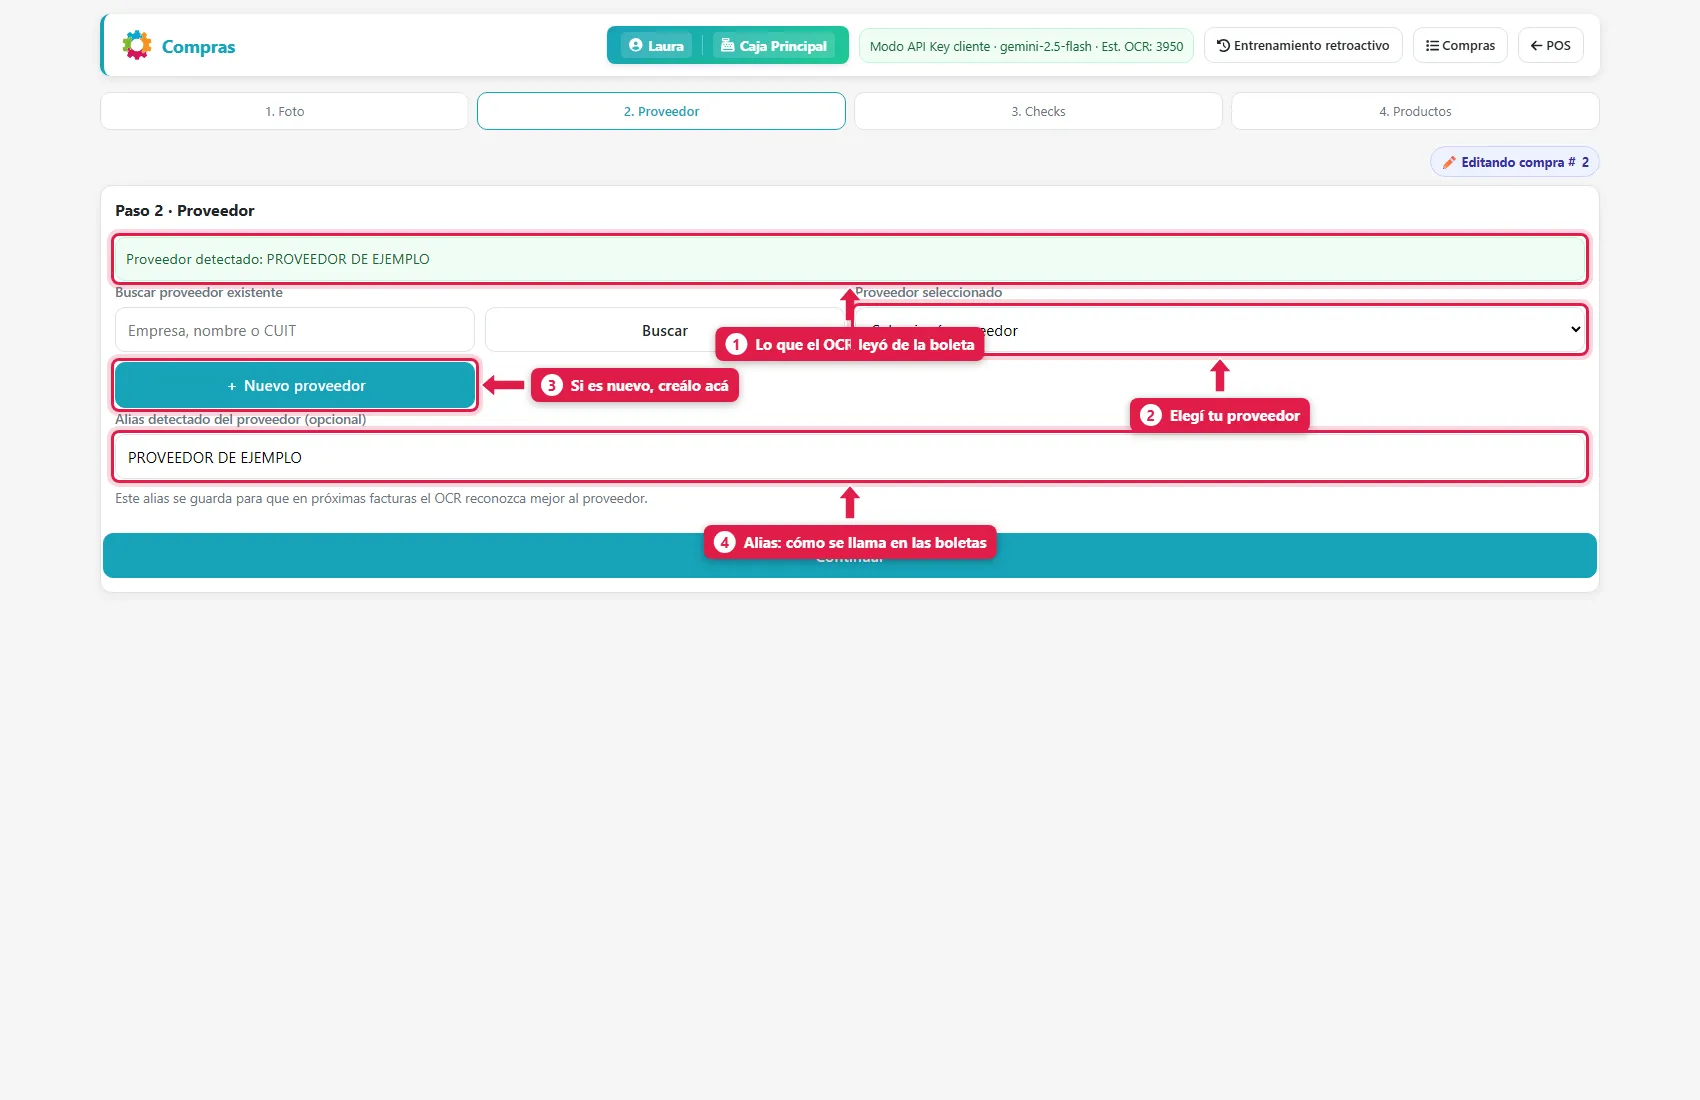This screenshot has height=1100, width=1700.
Task: Click the alias field PROVEEDOR DE EJEMPLO
Action: pyautogui.click(x=849, y=457)
